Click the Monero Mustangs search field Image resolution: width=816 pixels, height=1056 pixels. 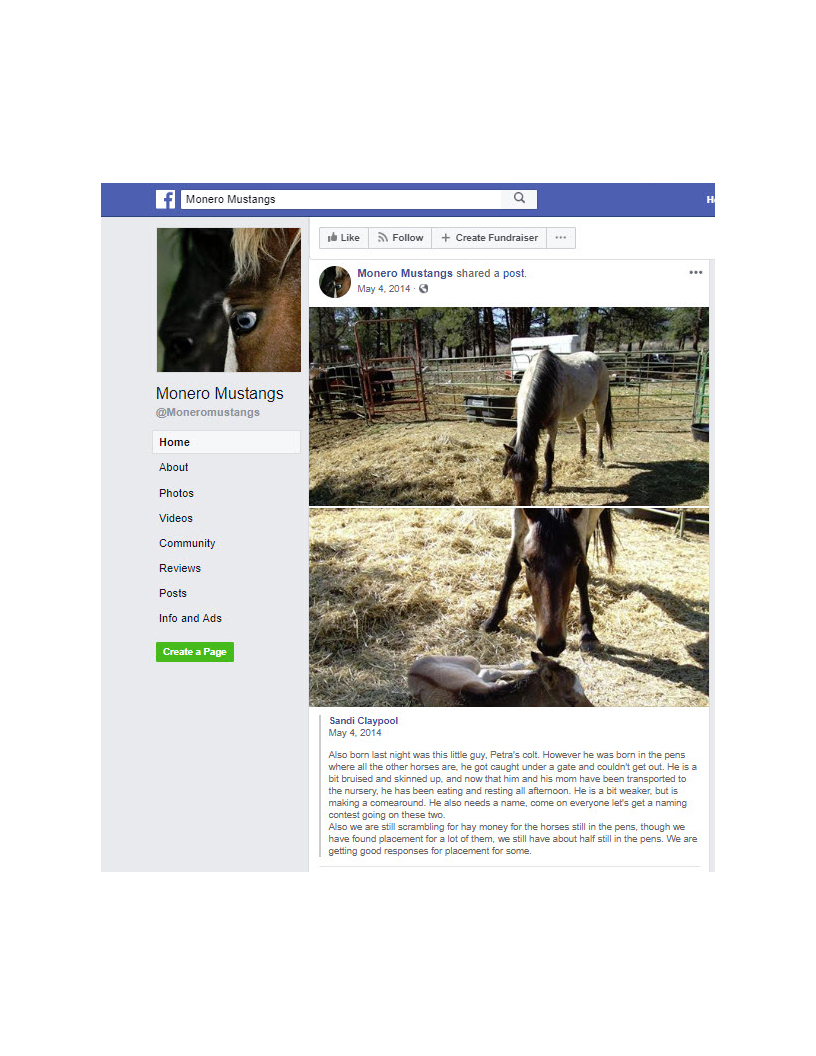[x=341, y=199]
